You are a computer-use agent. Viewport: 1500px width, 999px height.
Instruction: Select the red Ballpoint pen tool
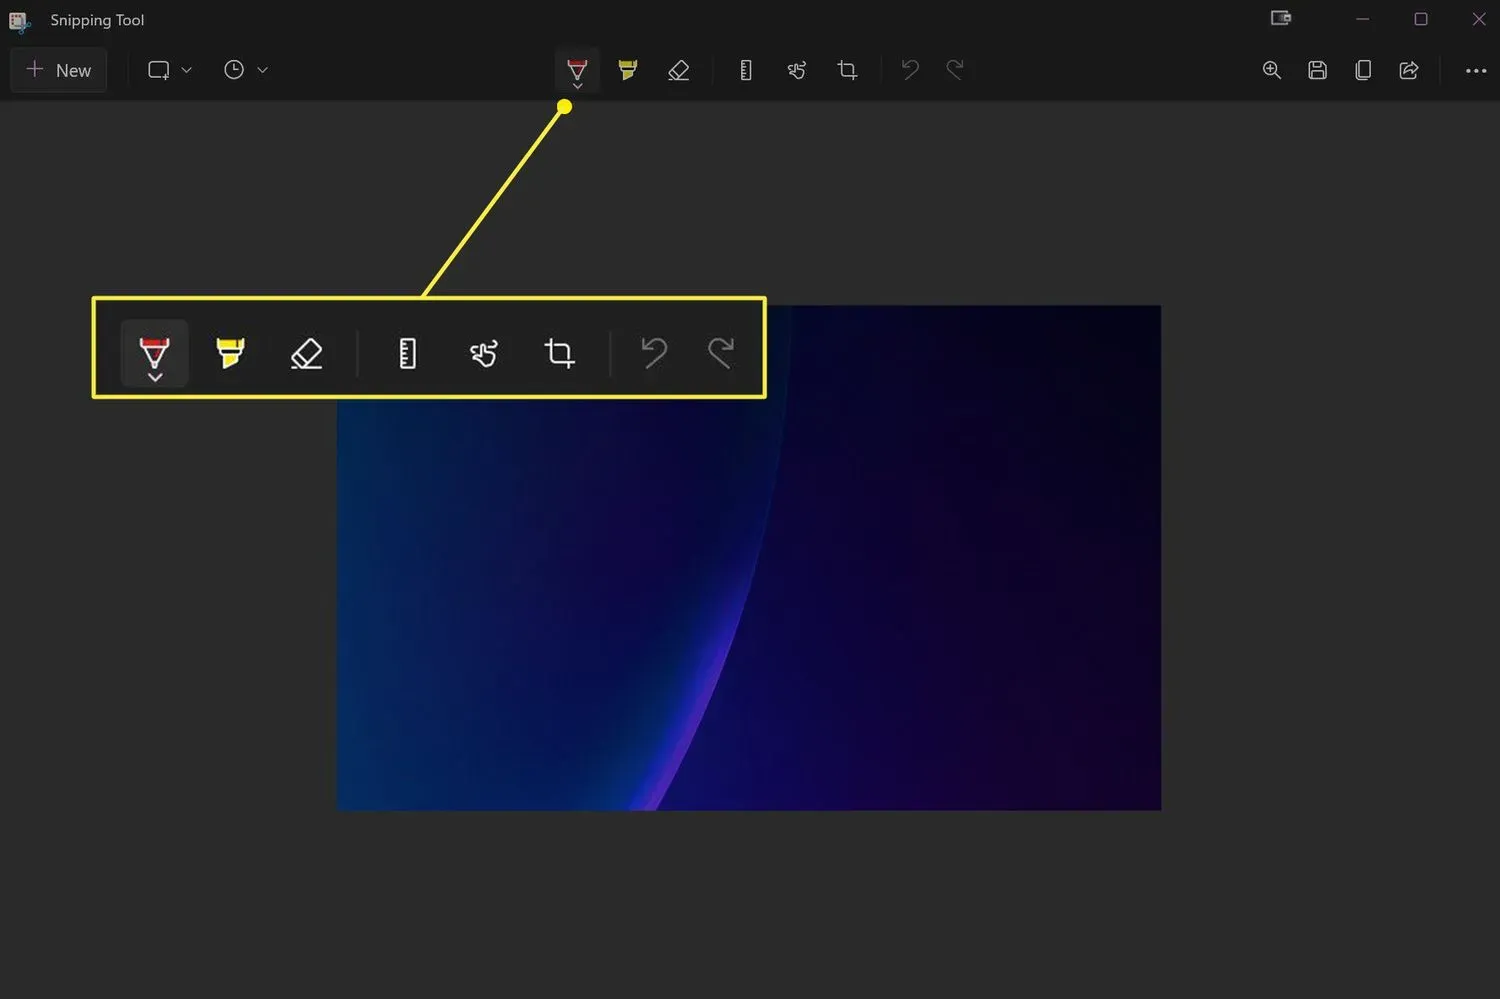577,66
